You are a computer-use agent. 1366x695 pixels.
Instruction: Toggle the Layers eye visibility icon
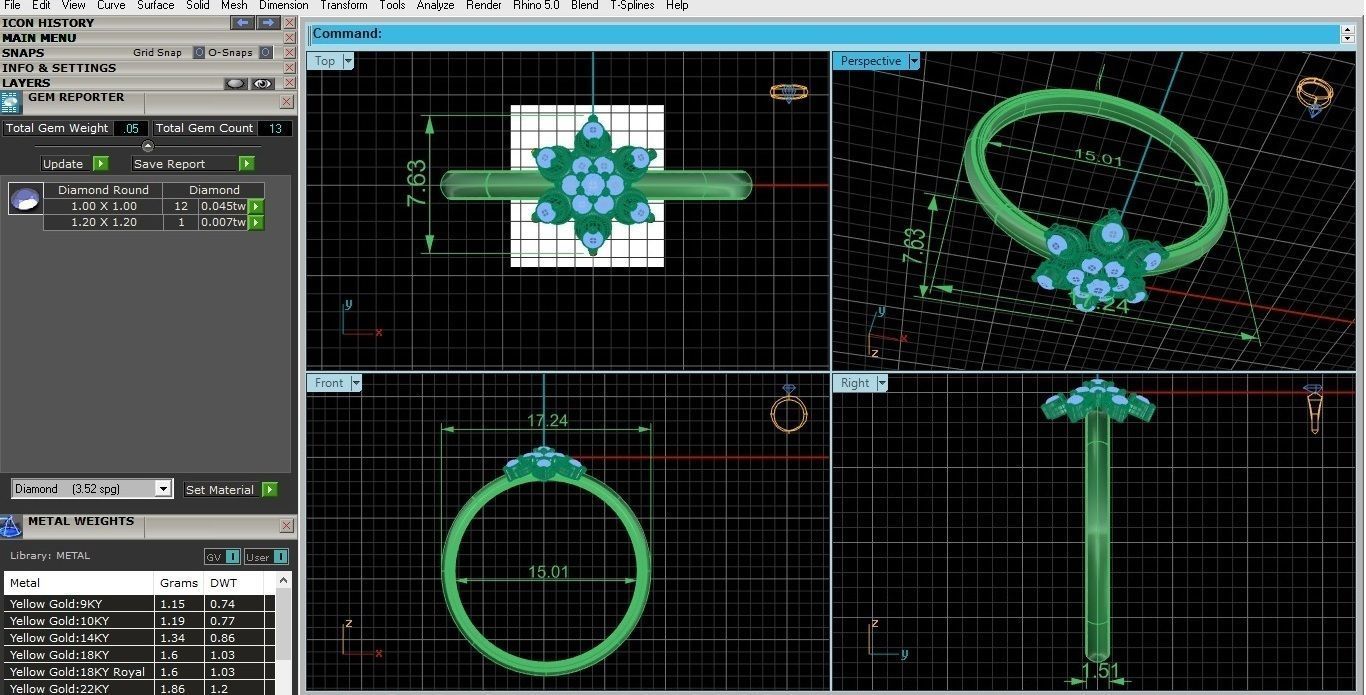pyautogui.click(x=263, y=84)
